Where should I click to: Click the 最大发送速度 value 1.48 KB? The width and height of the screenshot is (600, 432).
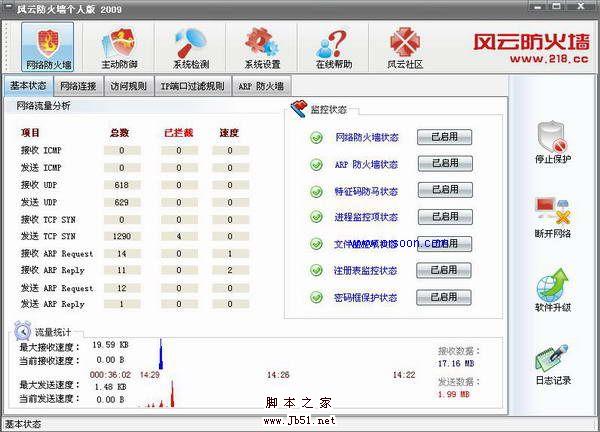[110, 387]
